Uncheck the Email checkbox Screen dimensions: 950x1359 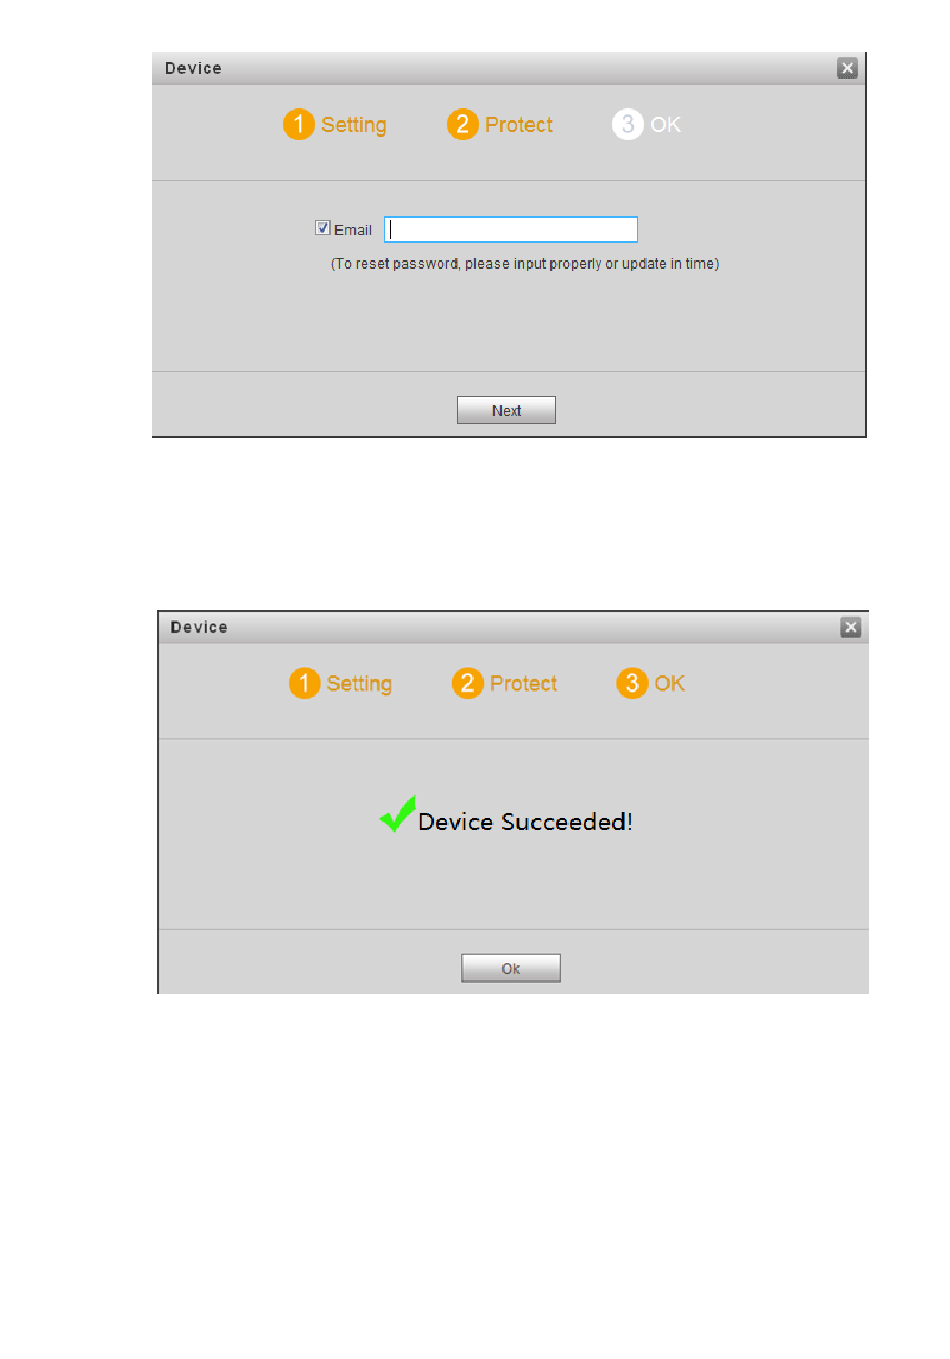pos(323,228)
